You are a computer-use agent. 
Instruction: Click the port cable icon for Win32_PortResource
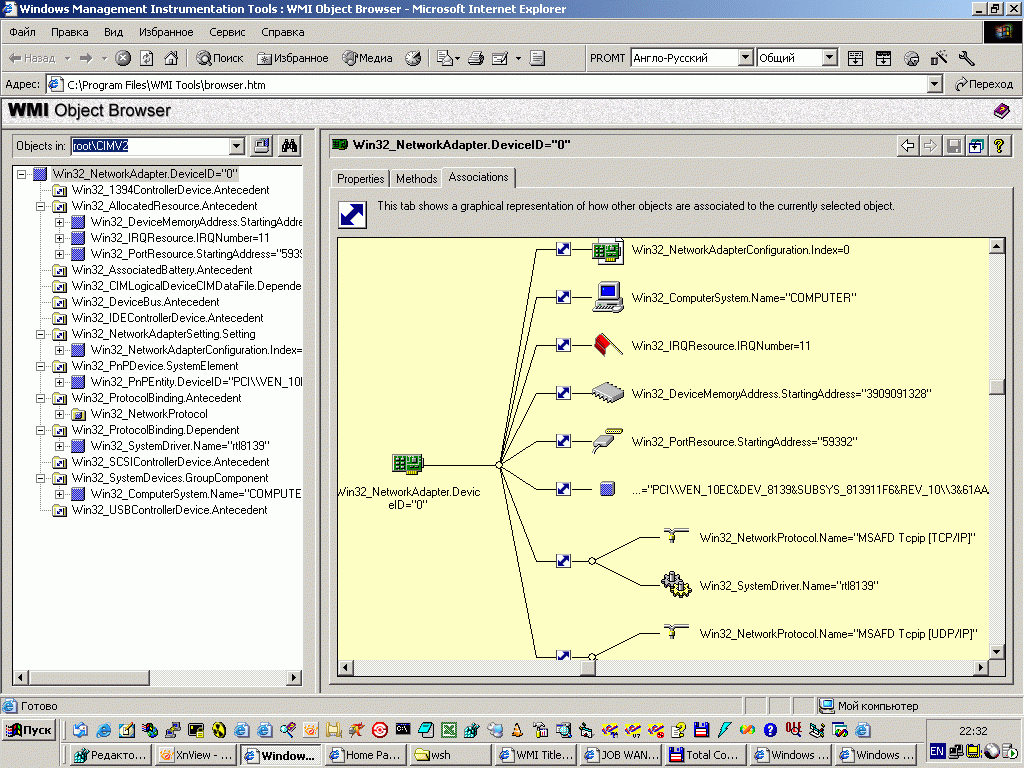pyautogui.click(x=608, y=441)
